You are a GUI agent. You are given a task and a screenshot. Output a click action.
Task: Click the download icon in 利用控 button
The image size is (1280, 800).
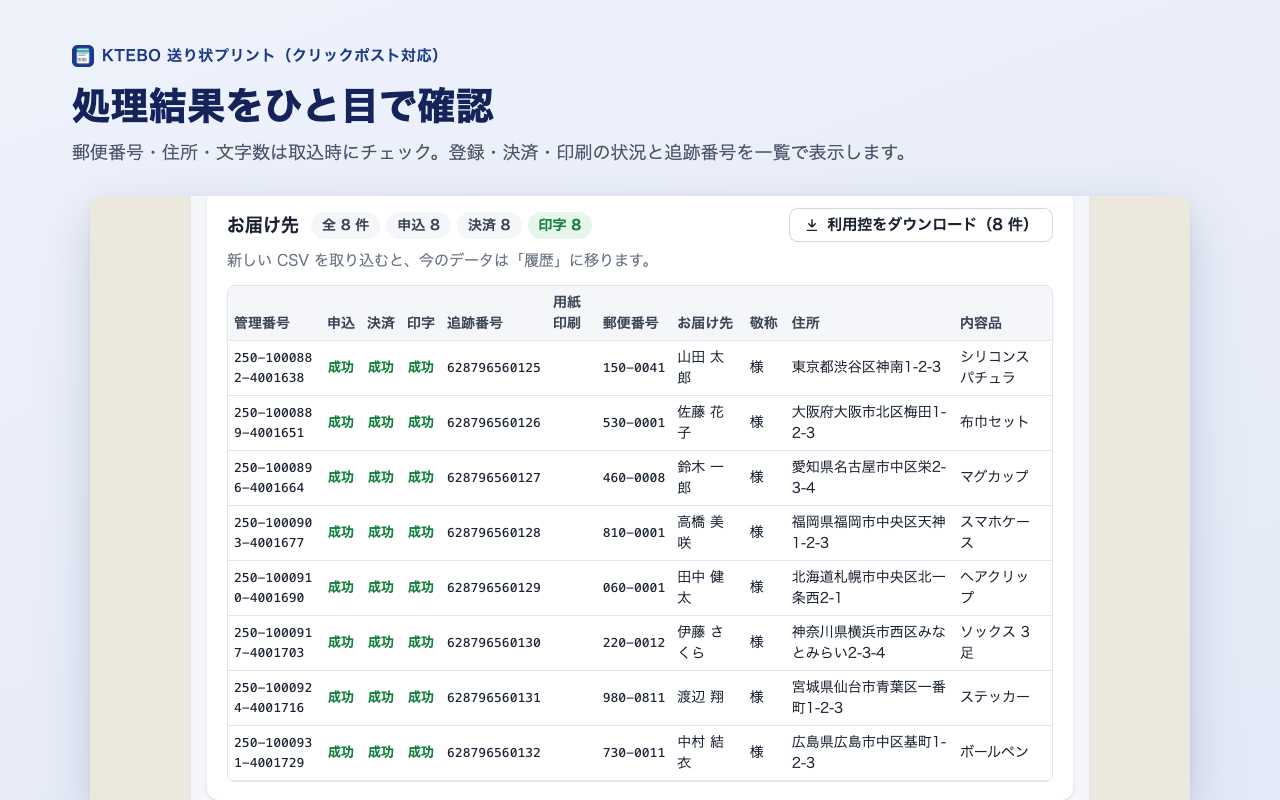coord(812,225)
